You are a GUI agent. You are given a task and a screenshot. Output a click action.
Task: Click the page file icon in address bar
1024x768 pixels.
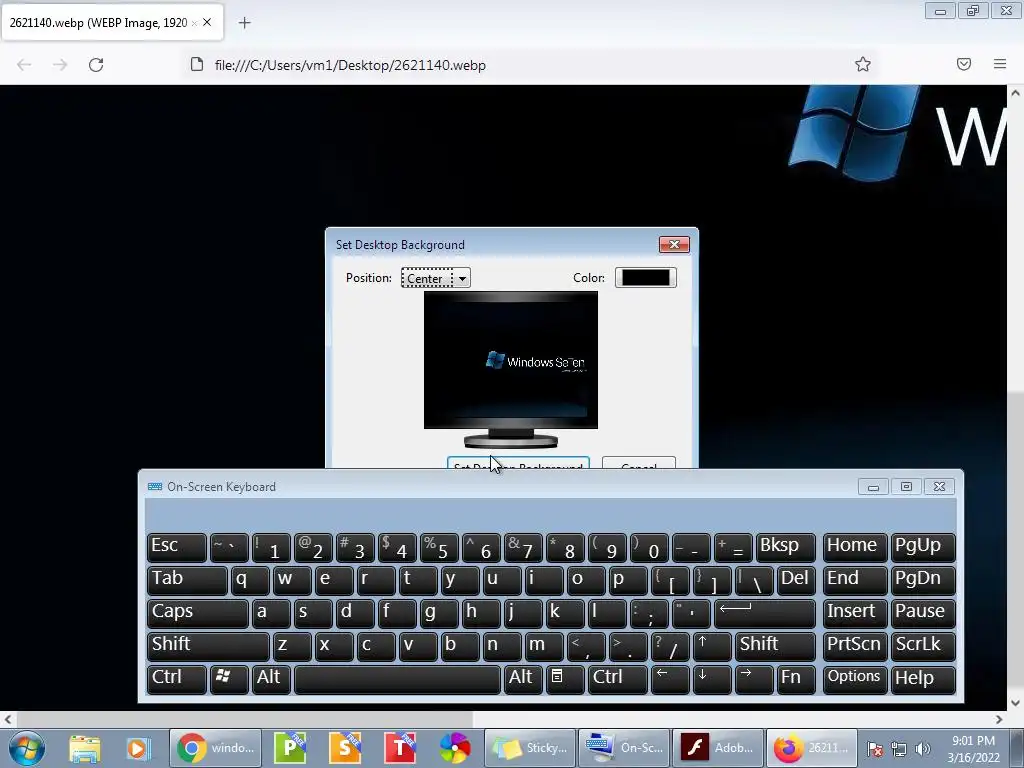197,65
